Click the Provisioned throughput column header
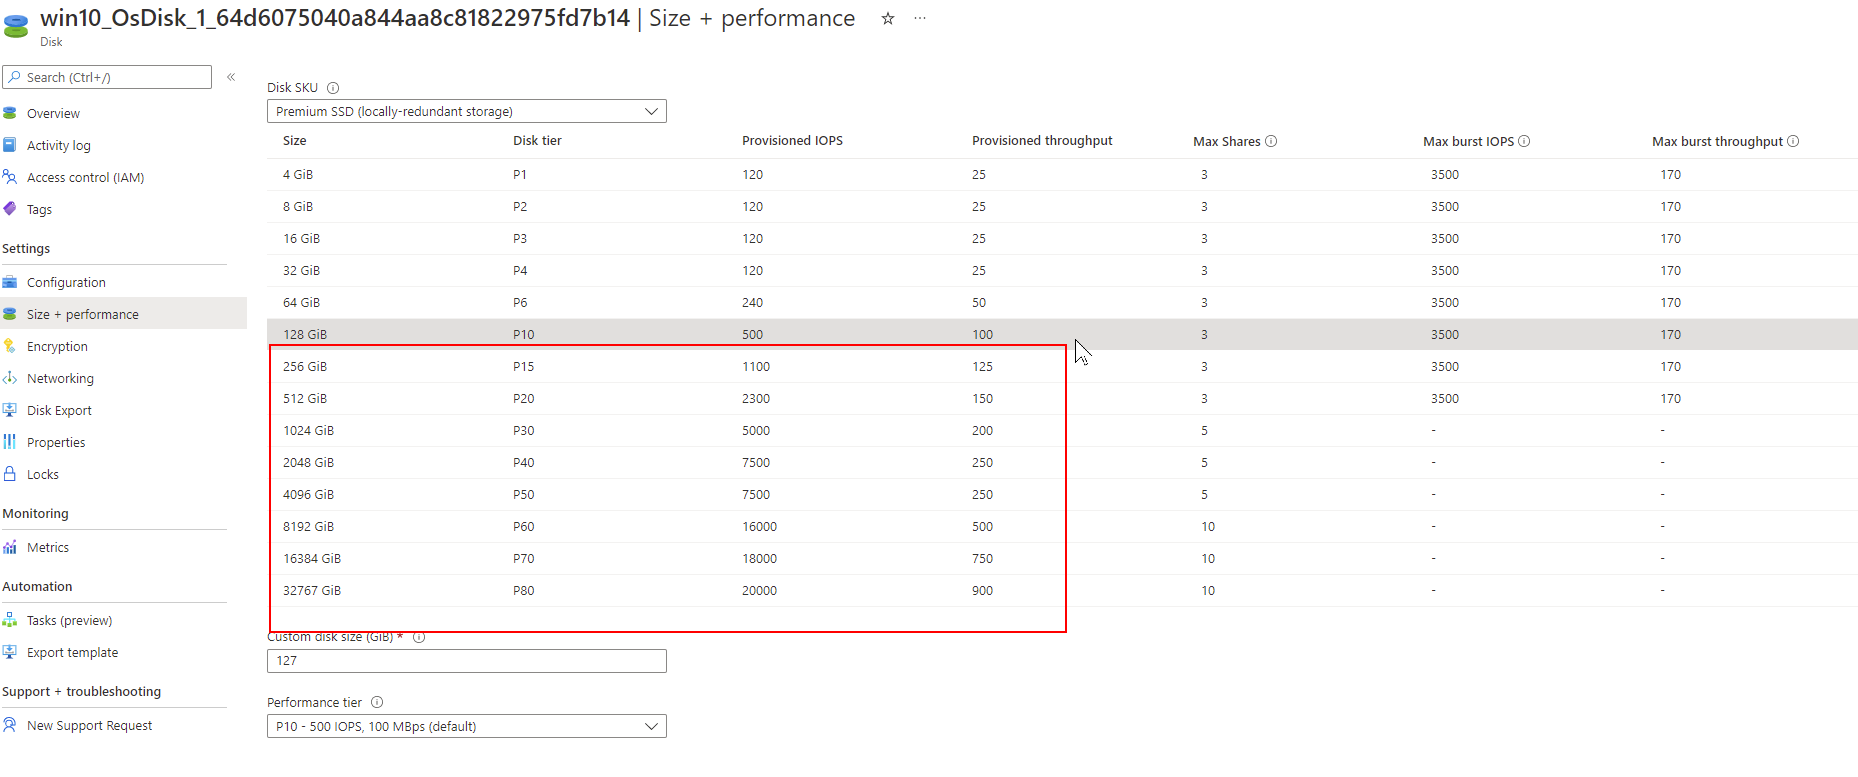The image size is (1858, 777). (x=1042, y=141)
